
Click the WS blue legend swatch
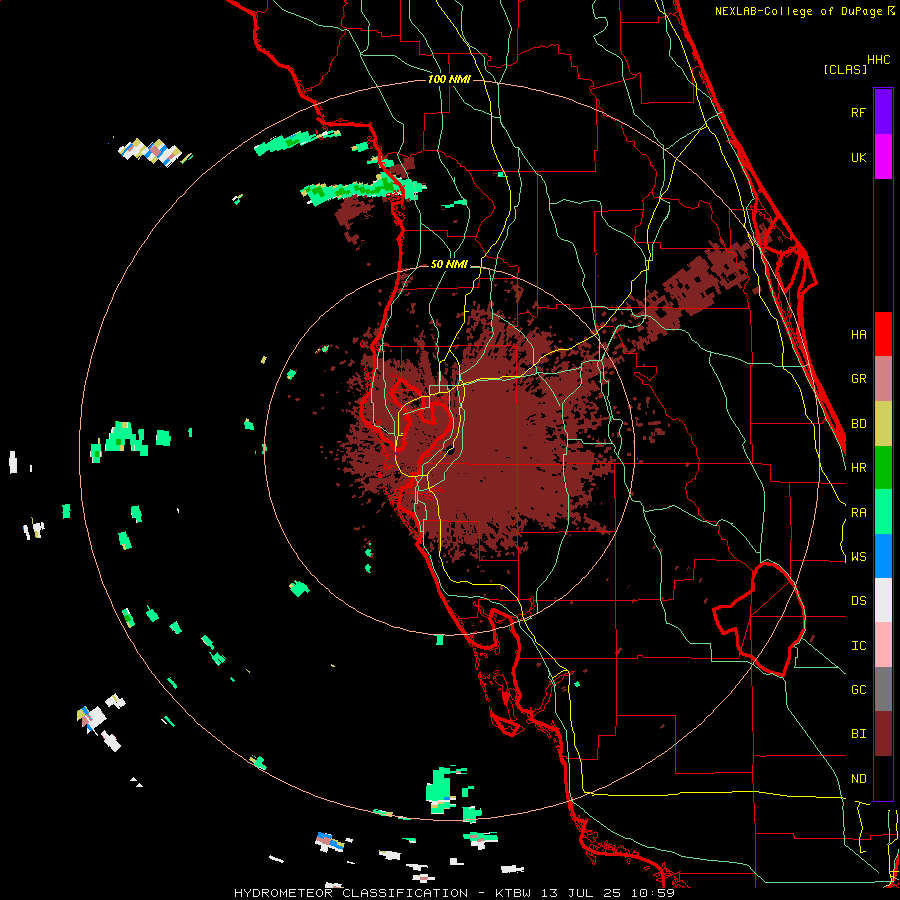(x=883, y=556)
